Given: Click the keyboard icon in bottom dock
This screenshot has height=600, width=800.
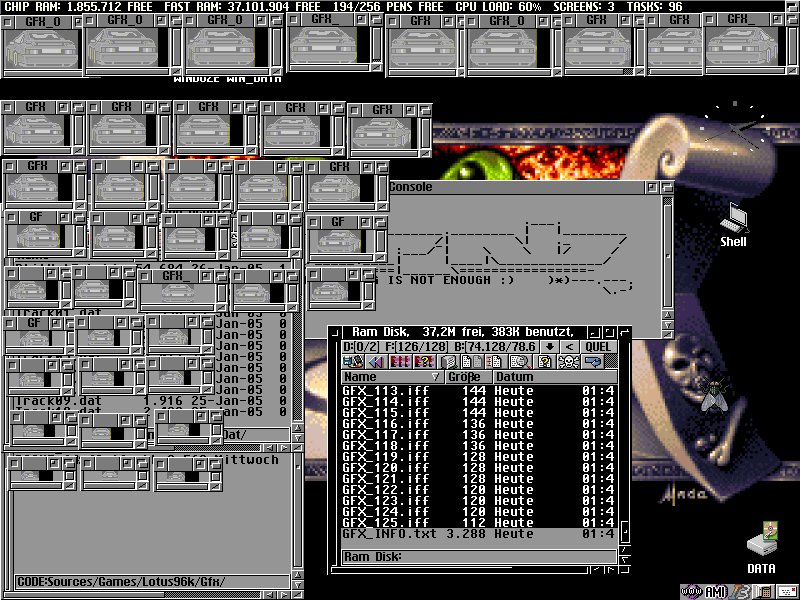Looking at the screenshot, I should click(787, 591).
